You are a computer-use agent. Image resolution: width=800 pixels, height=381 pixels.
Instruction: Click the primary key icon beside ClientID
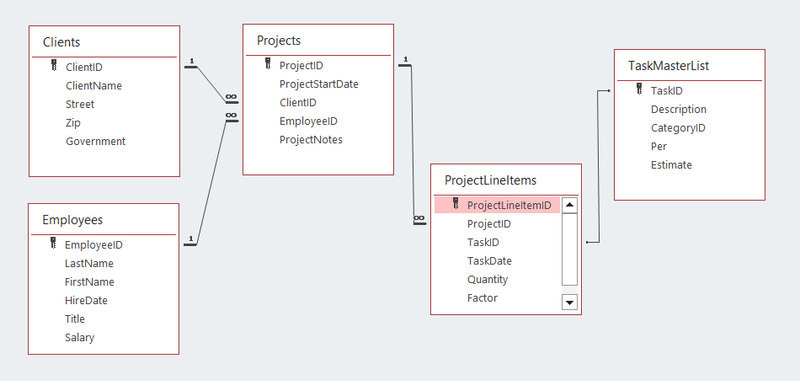point(54,65)
